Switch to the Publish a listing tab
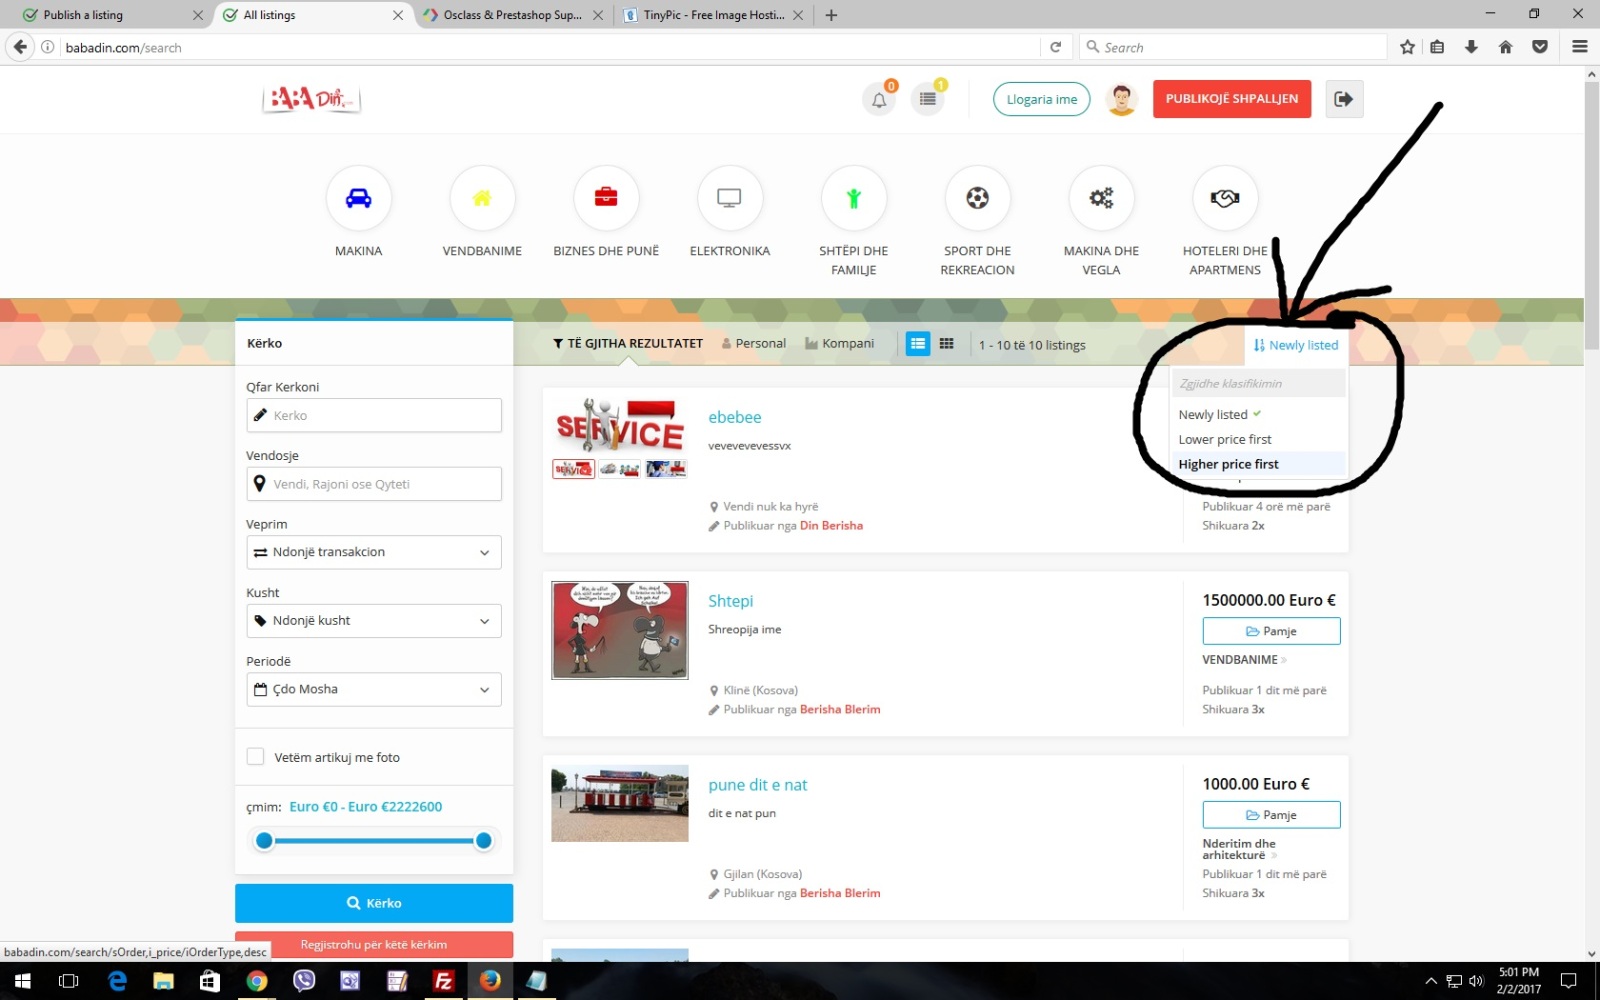 coord(104,15)
